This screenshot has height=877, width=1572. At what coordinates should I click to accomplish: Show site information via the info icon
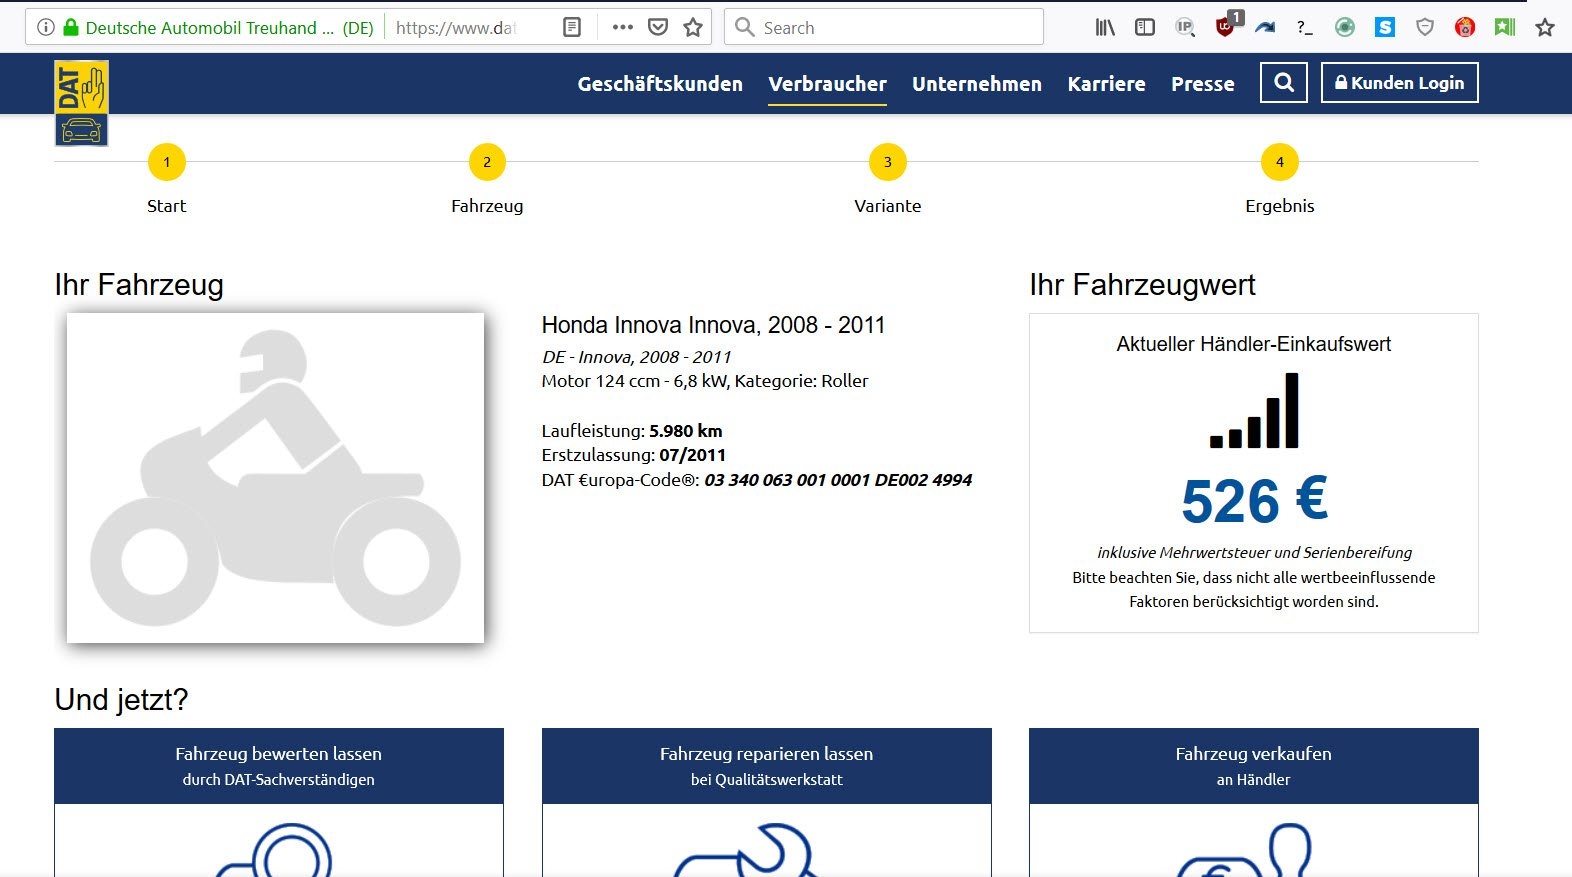tap(45, 27)
